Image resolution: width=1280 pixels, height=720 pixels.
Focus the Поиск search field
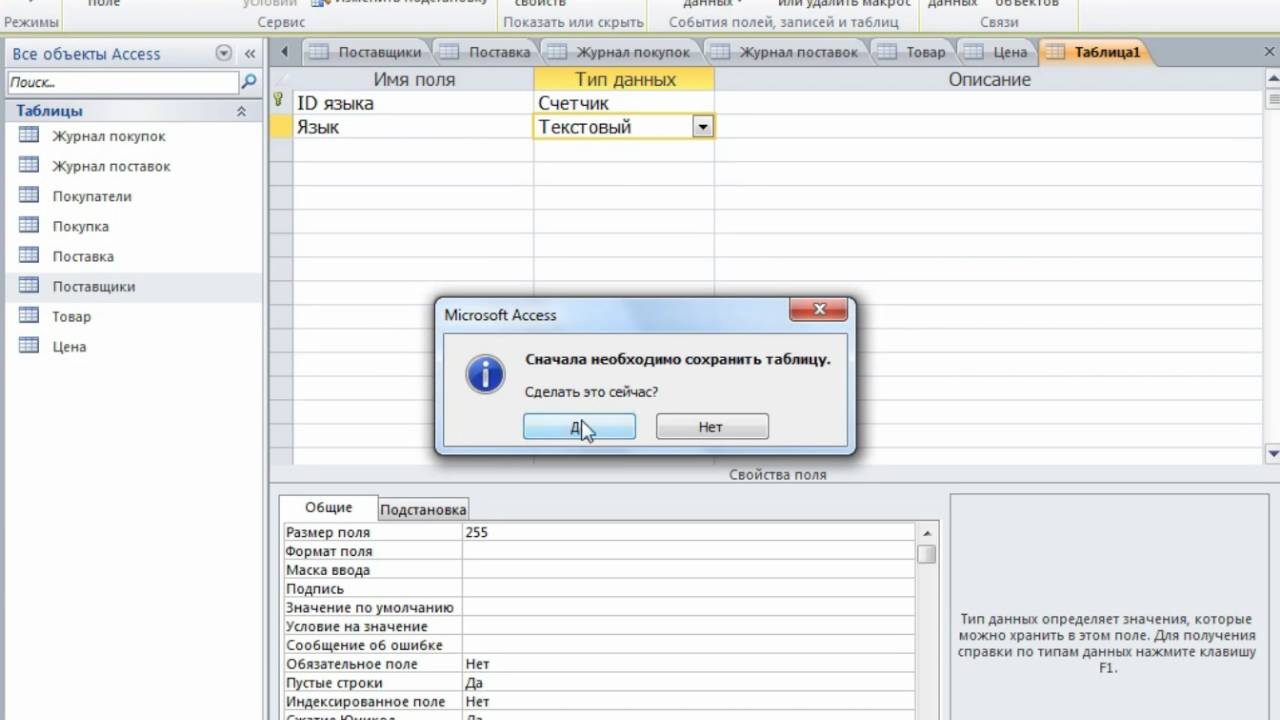click(124, 82)
